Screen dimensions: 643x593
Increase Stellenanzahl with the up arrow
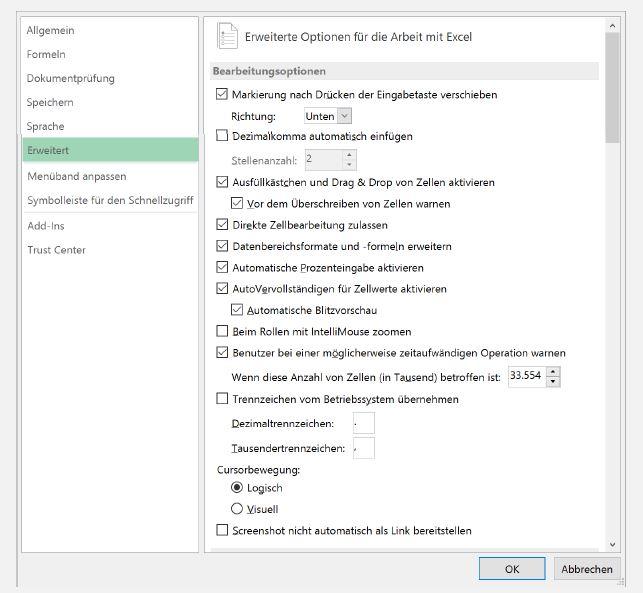[x=349, y=155]
